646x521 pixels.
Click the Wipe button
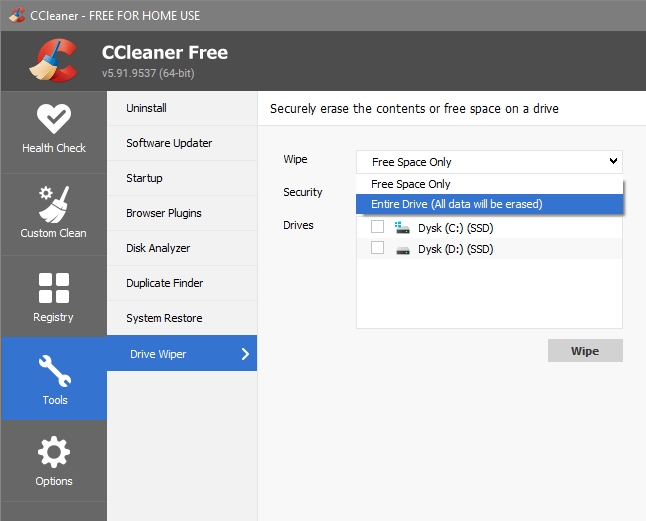585,351
